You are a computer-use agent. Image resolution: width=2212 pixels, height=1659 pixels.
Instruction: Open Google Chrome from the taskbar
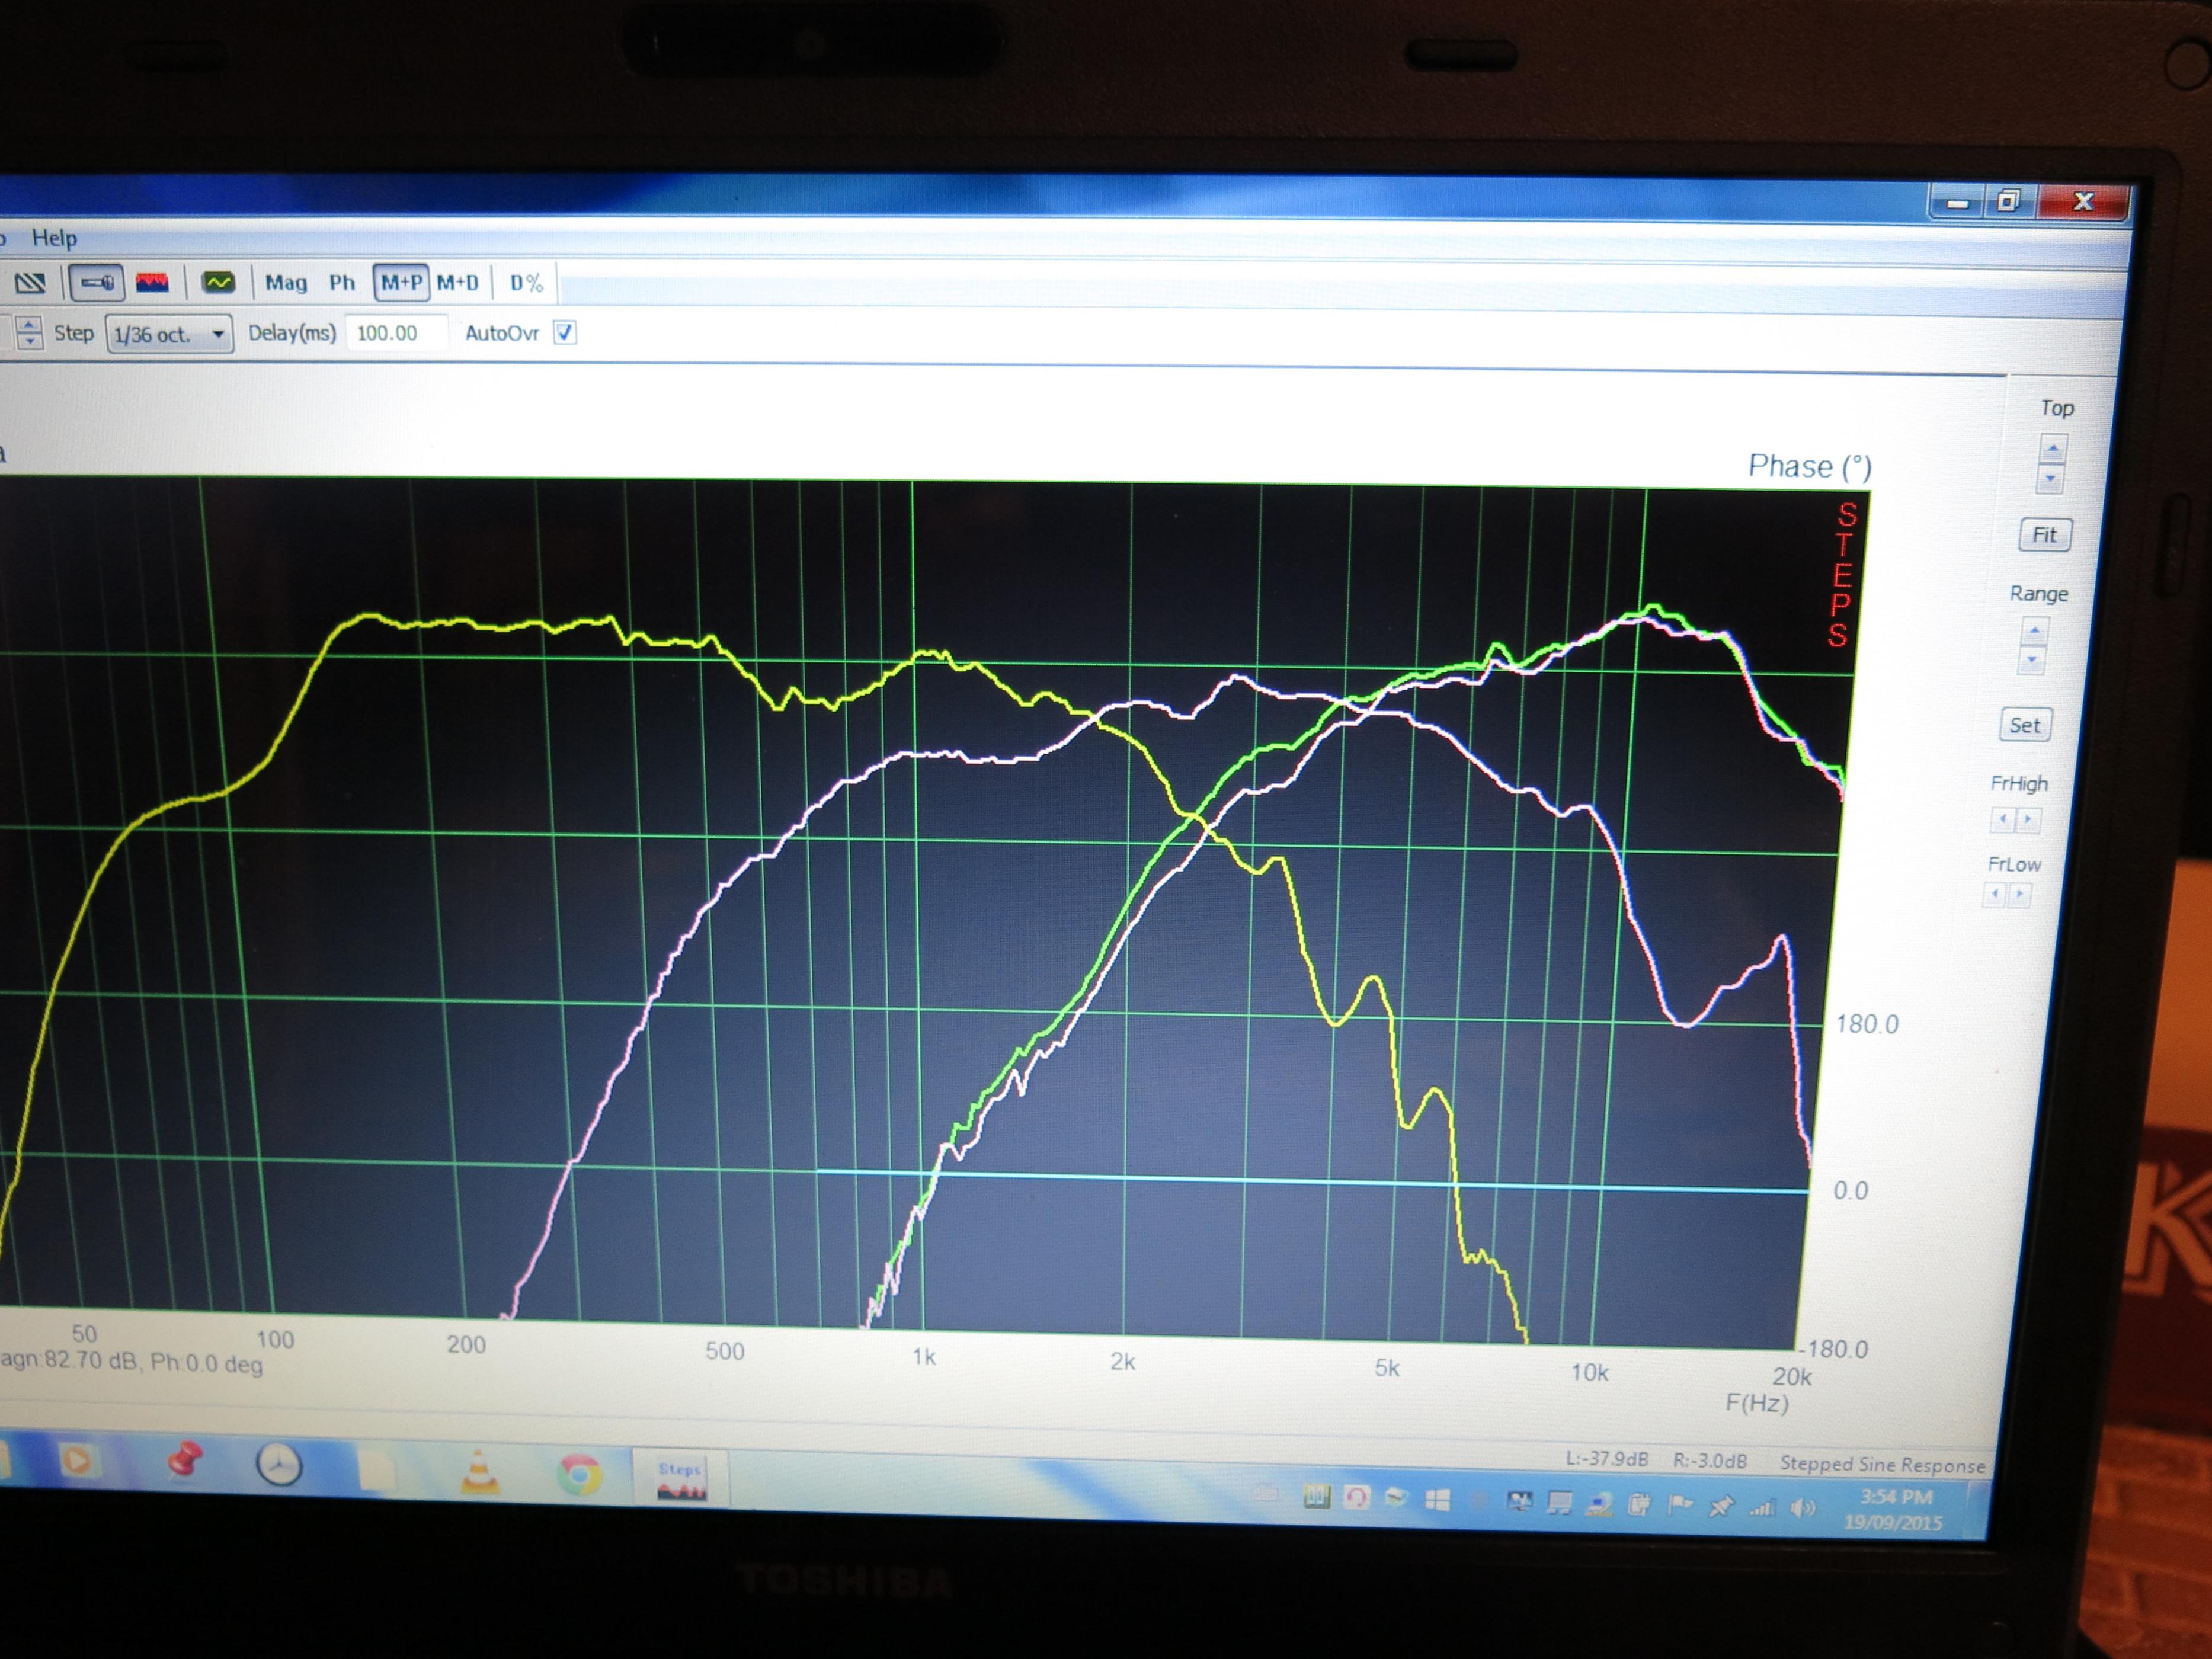pyautogui.click(x=579, y=1475)
